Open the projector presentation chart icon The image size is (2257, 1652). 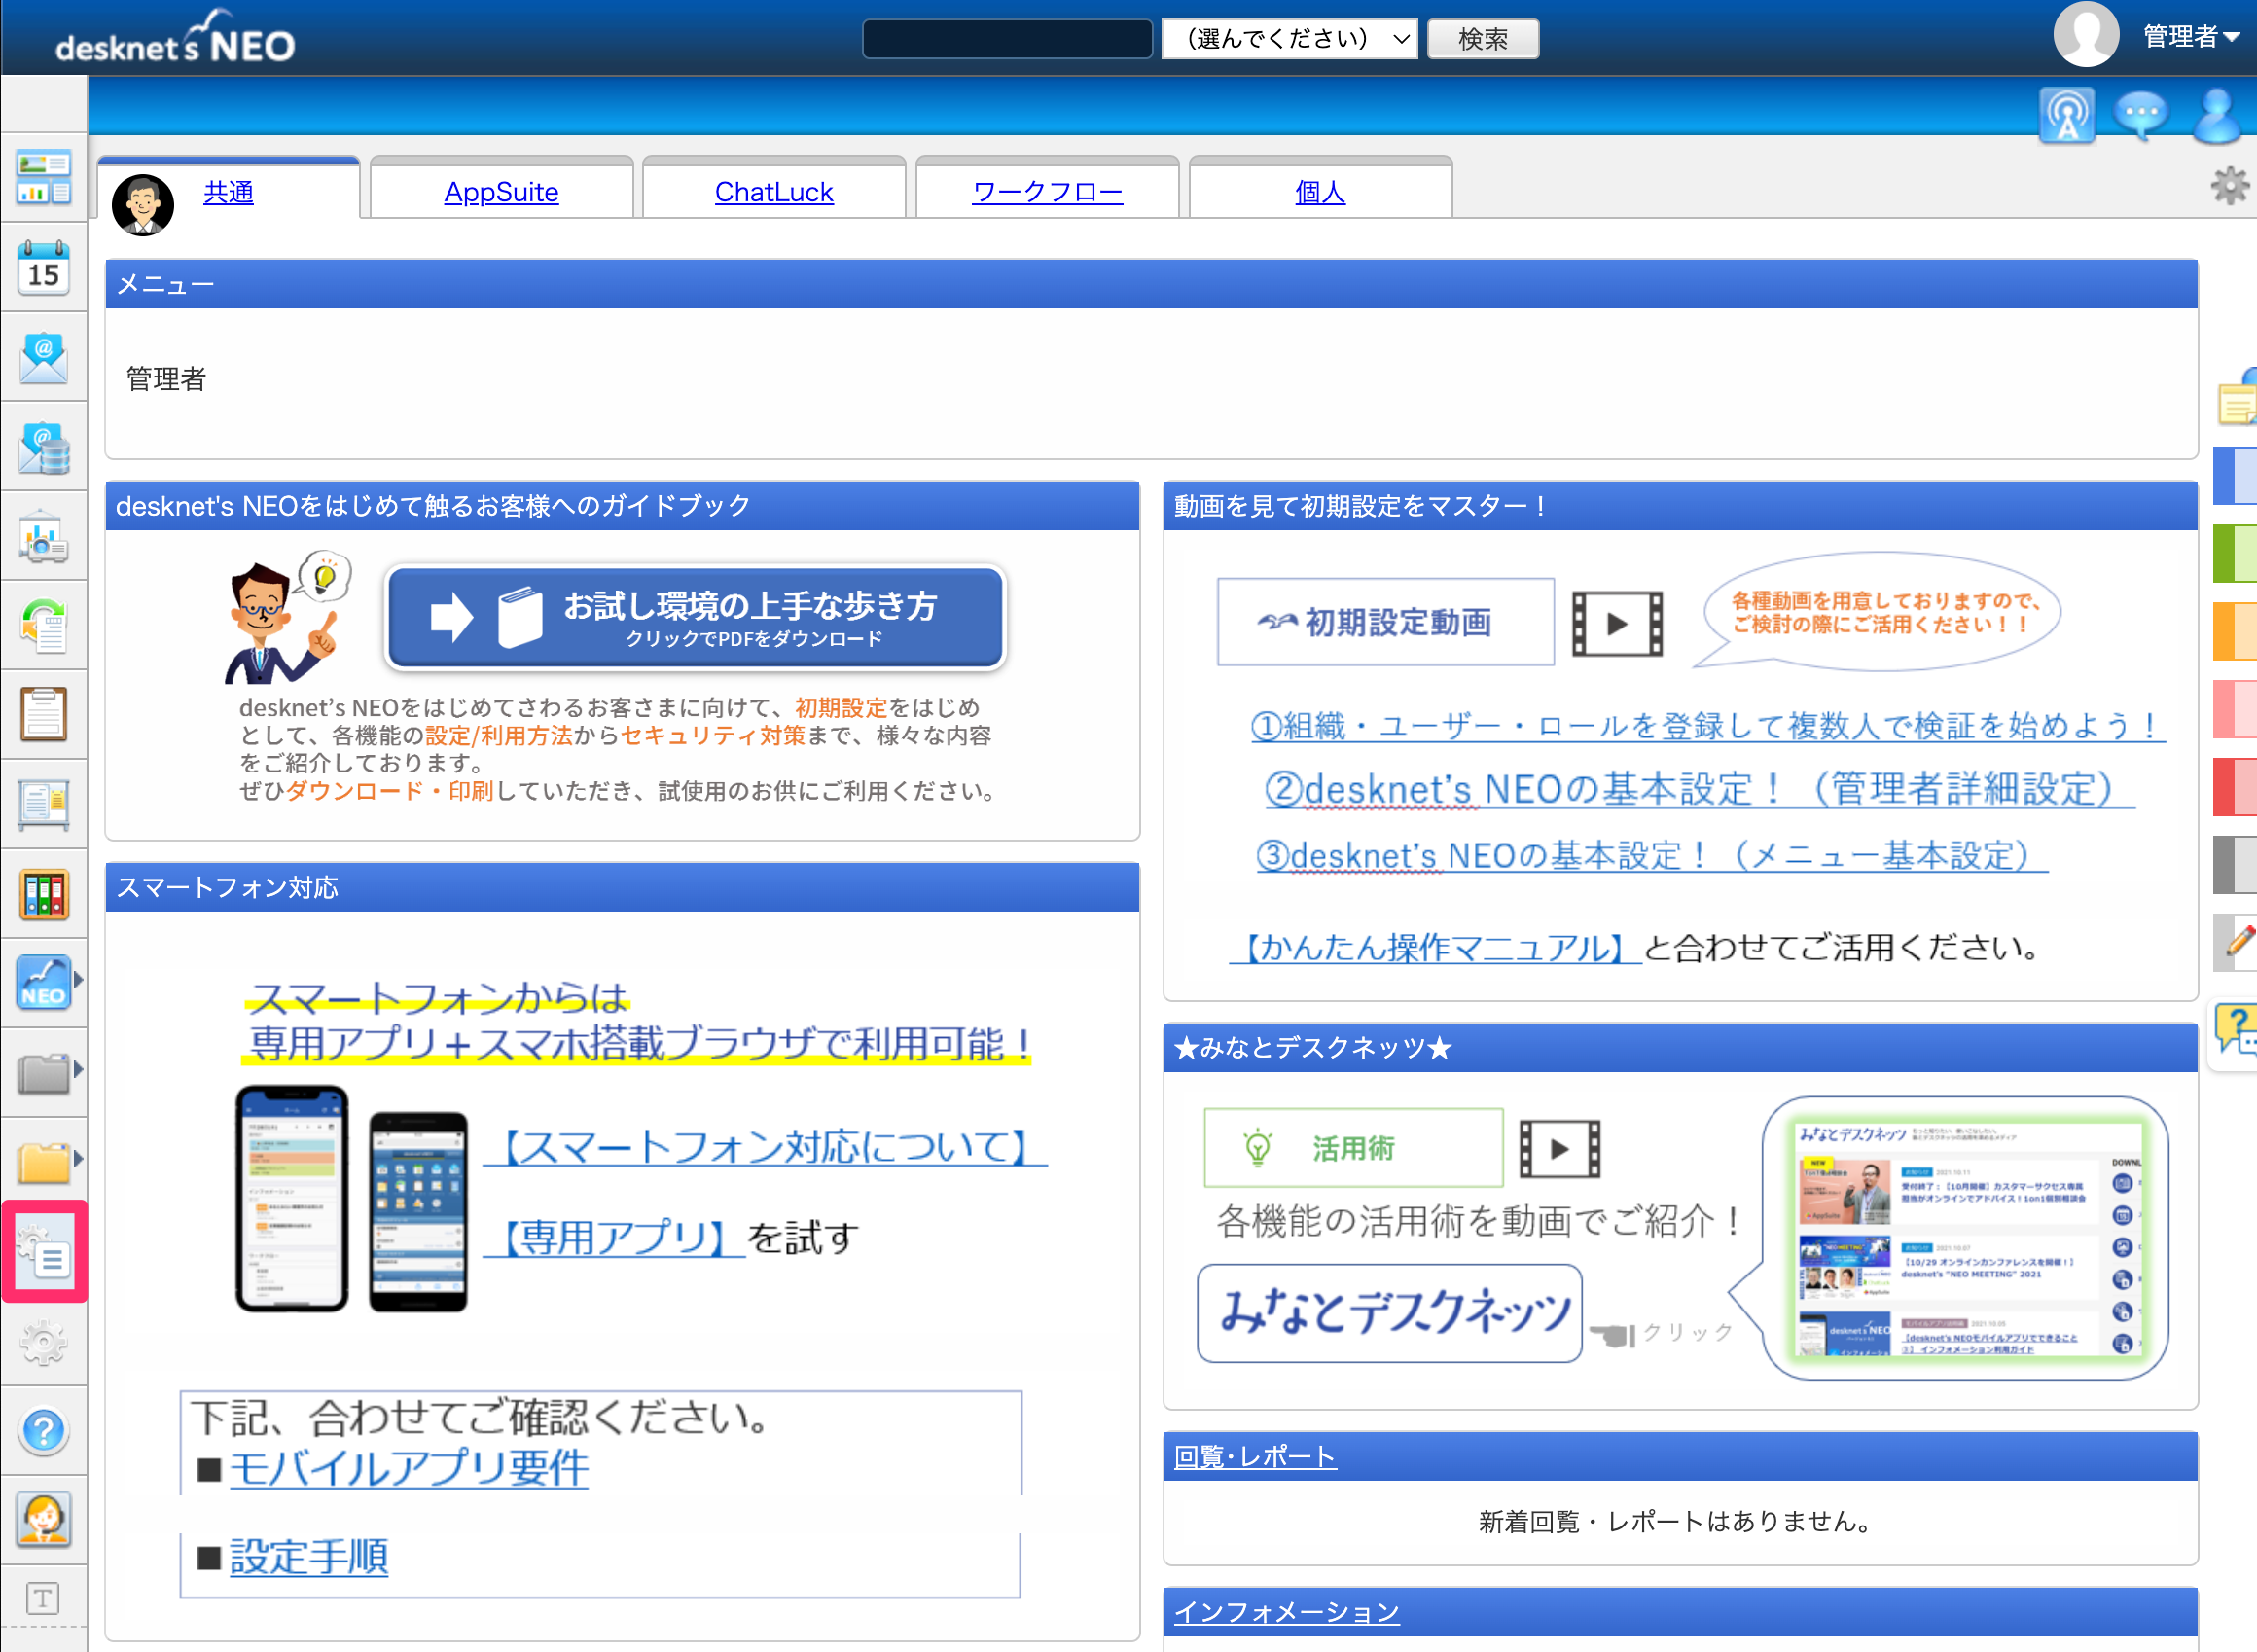click(44, 536)
